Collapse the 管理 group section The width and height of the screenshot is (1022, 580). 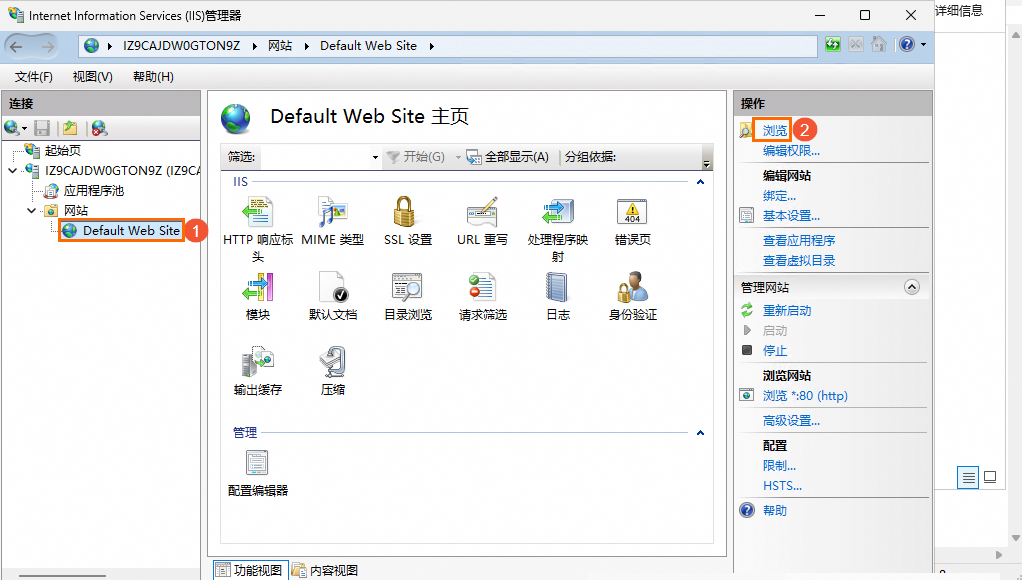coord(700,433)
